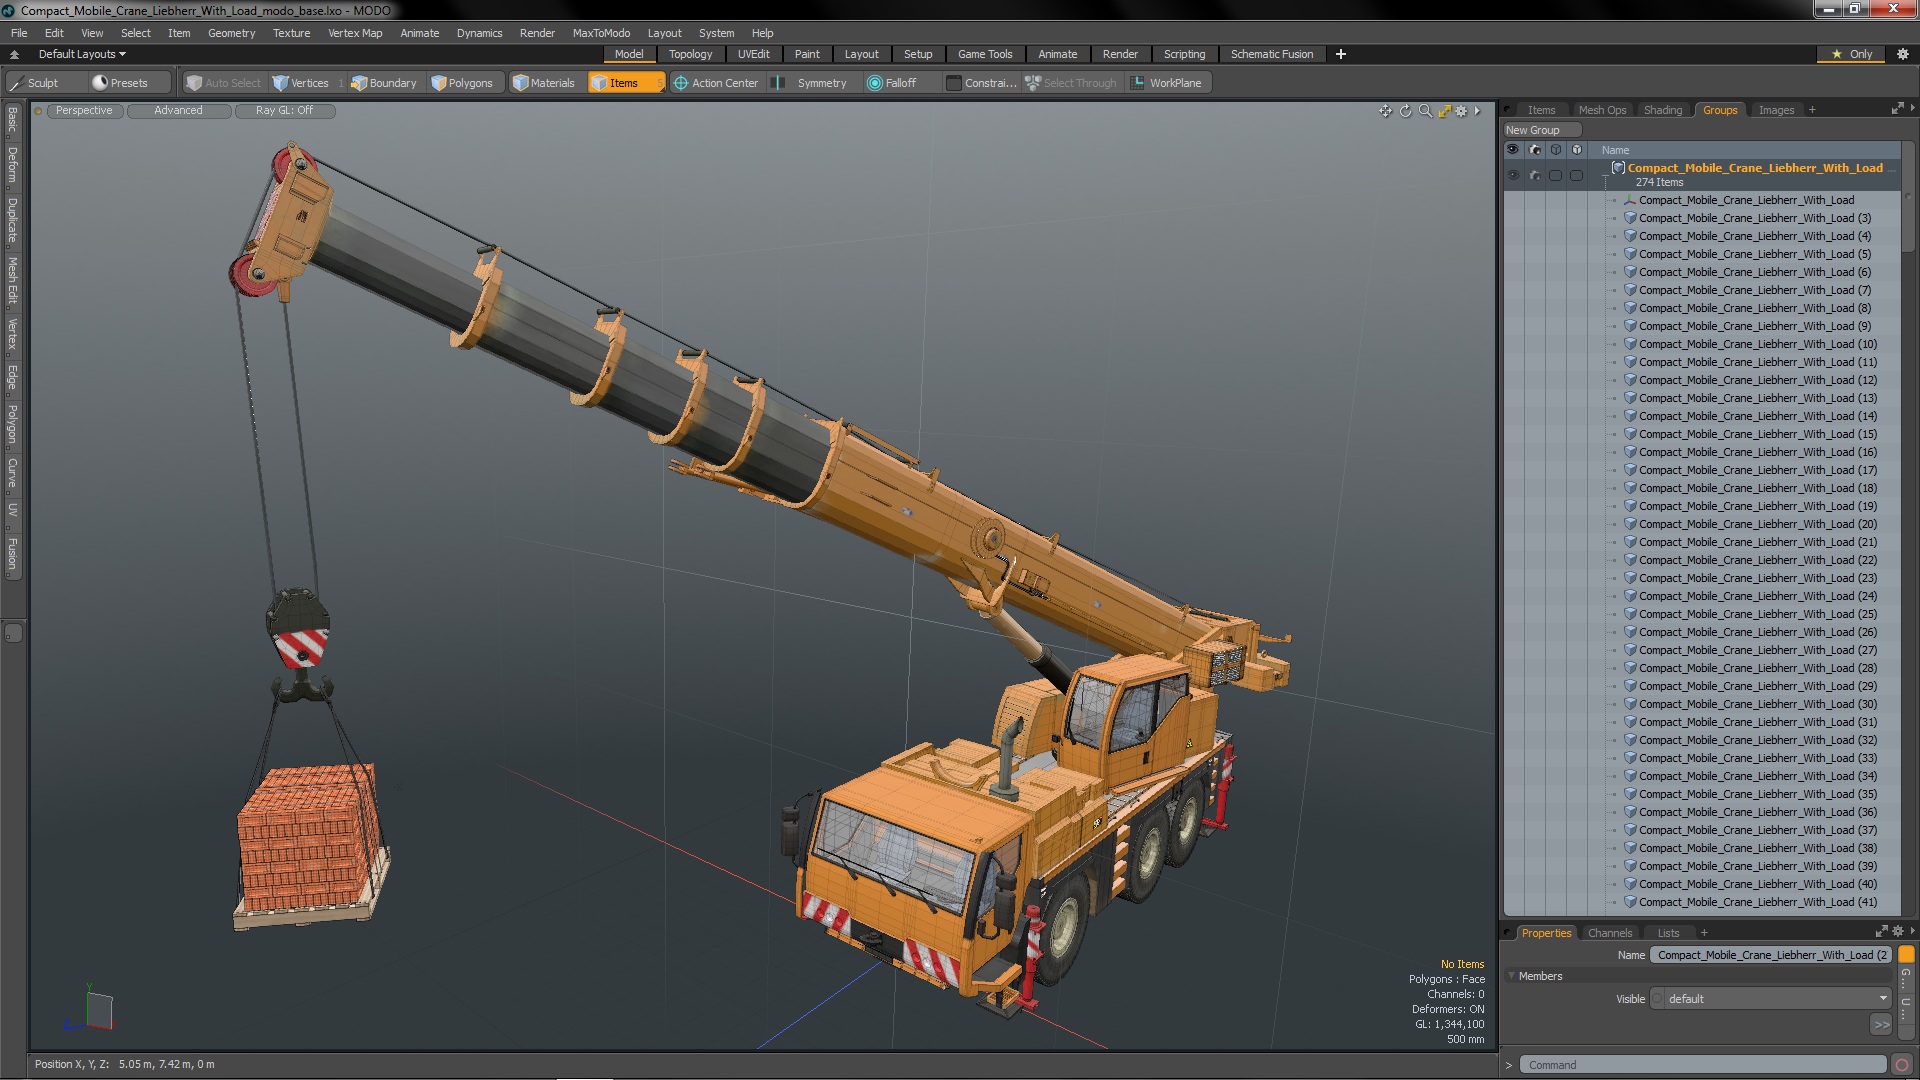The width and height of the screenshot is (1920, 1080).
Task: Click the viewport maximize arrows icon
Action: (1444, 111)
